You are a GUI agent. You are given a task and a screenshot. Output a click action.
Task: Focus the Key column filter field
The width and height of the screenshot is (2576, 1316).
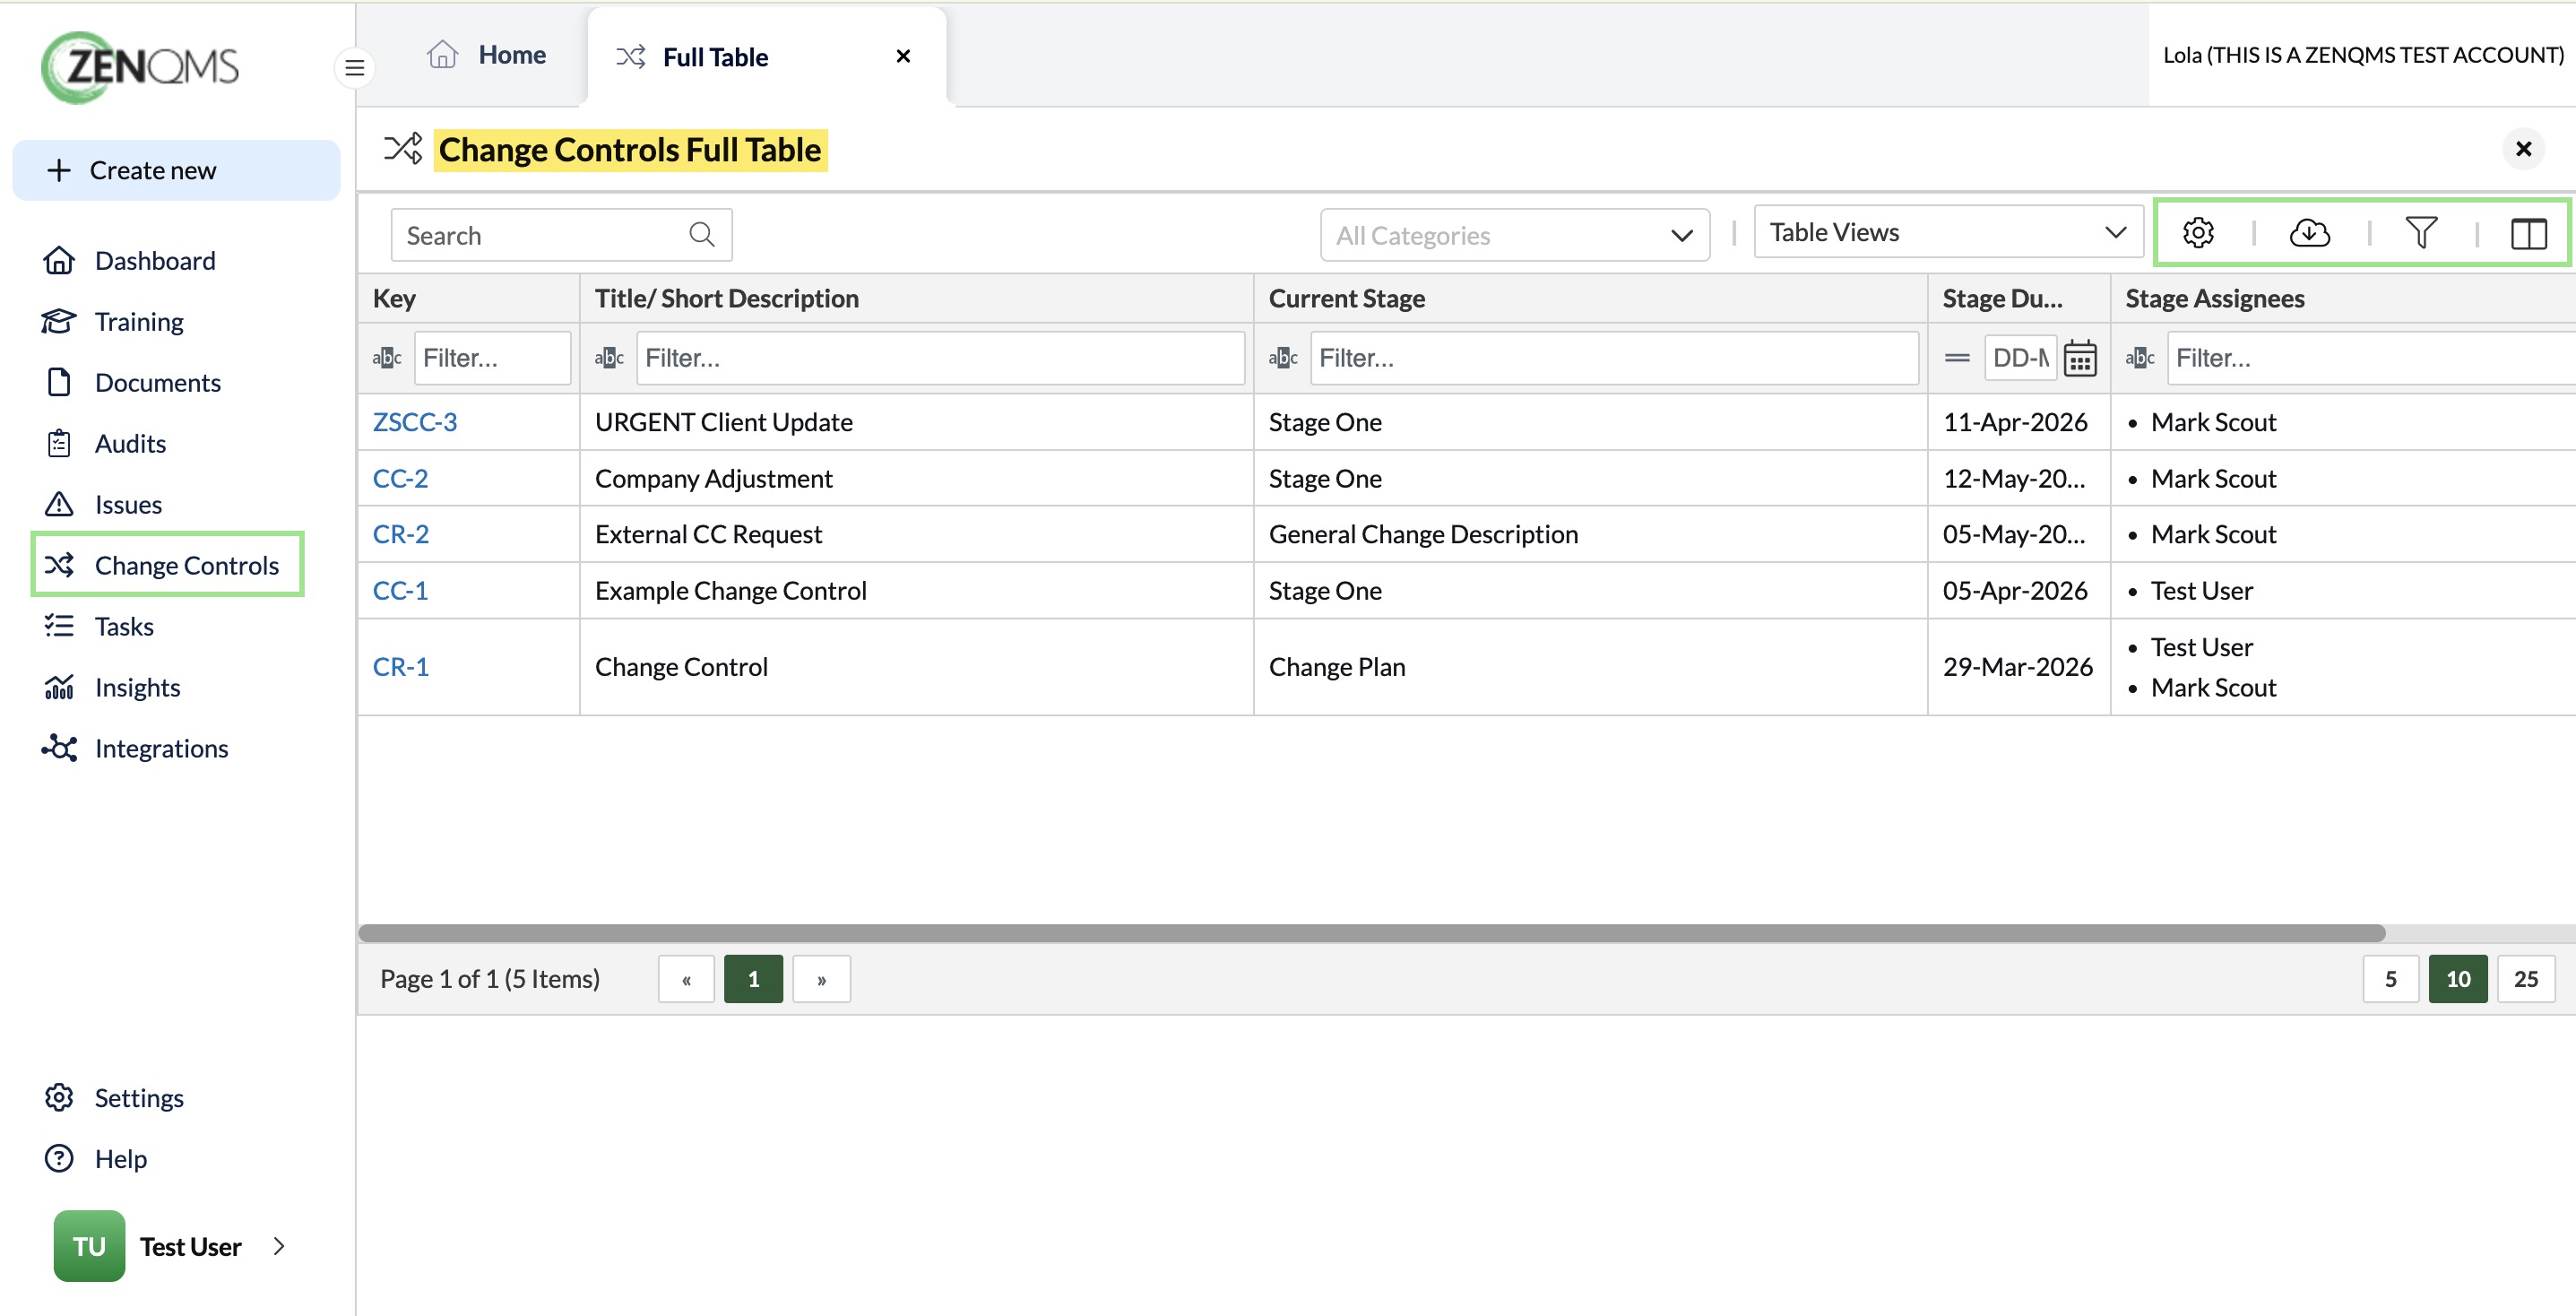coord(492,358)
